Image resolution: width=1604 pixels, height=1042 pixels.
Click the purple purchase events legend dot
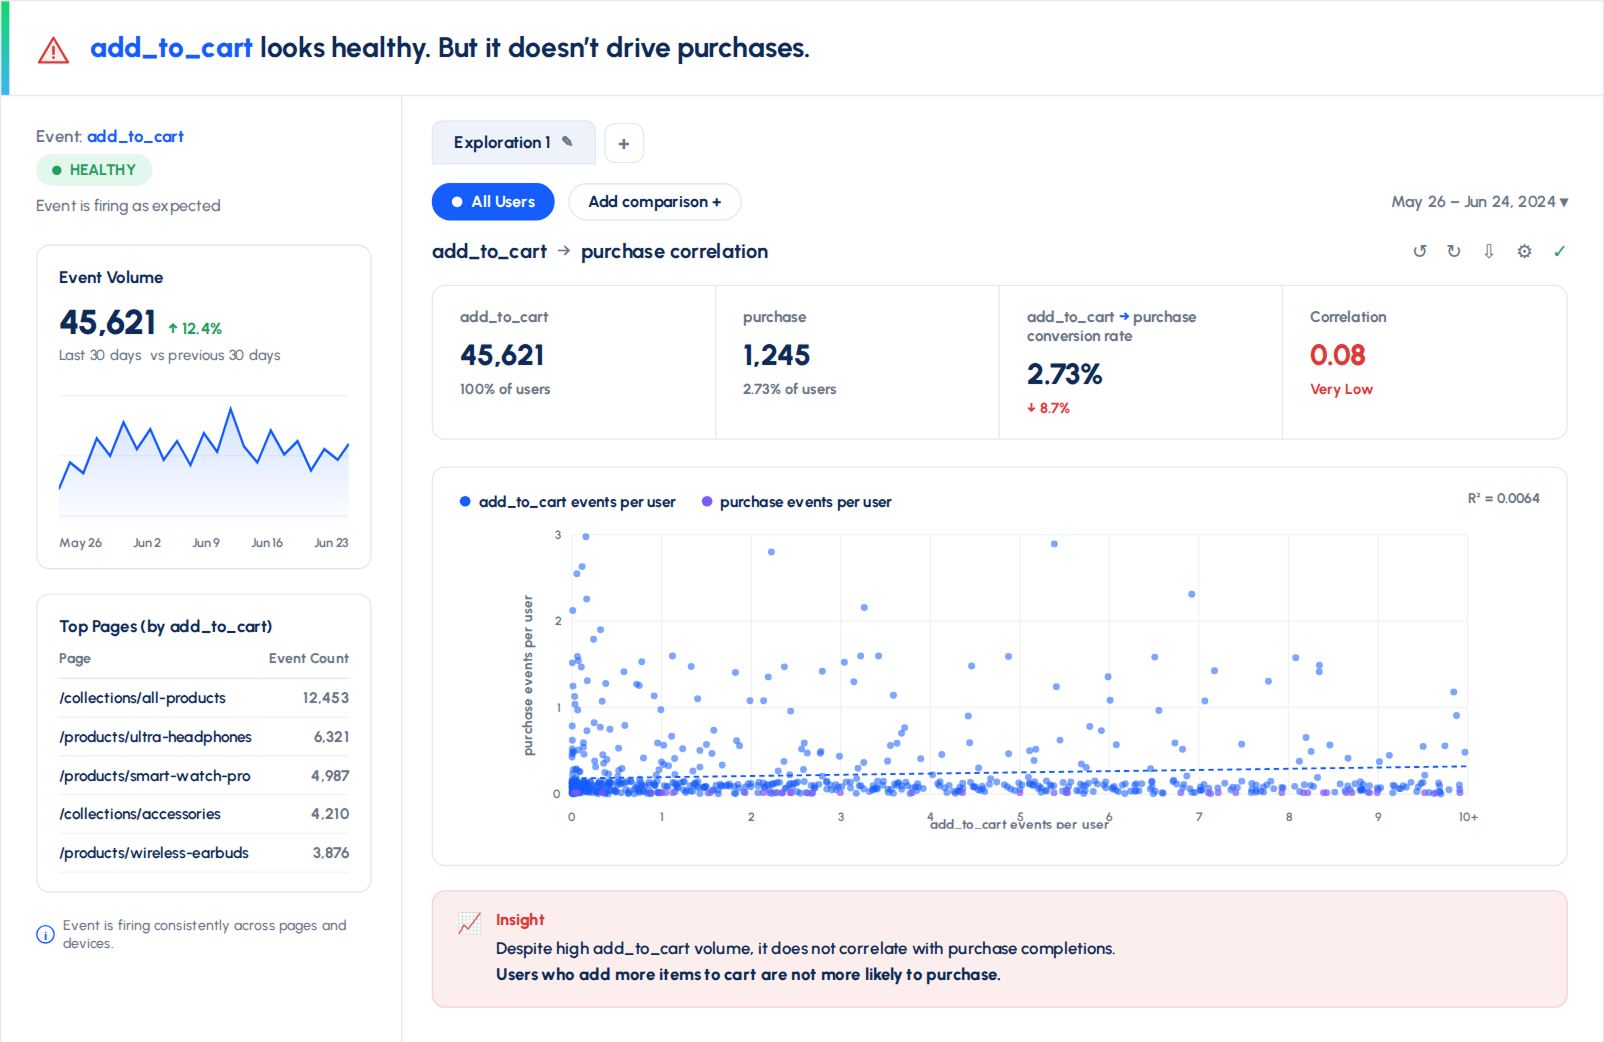coord(707,502)
